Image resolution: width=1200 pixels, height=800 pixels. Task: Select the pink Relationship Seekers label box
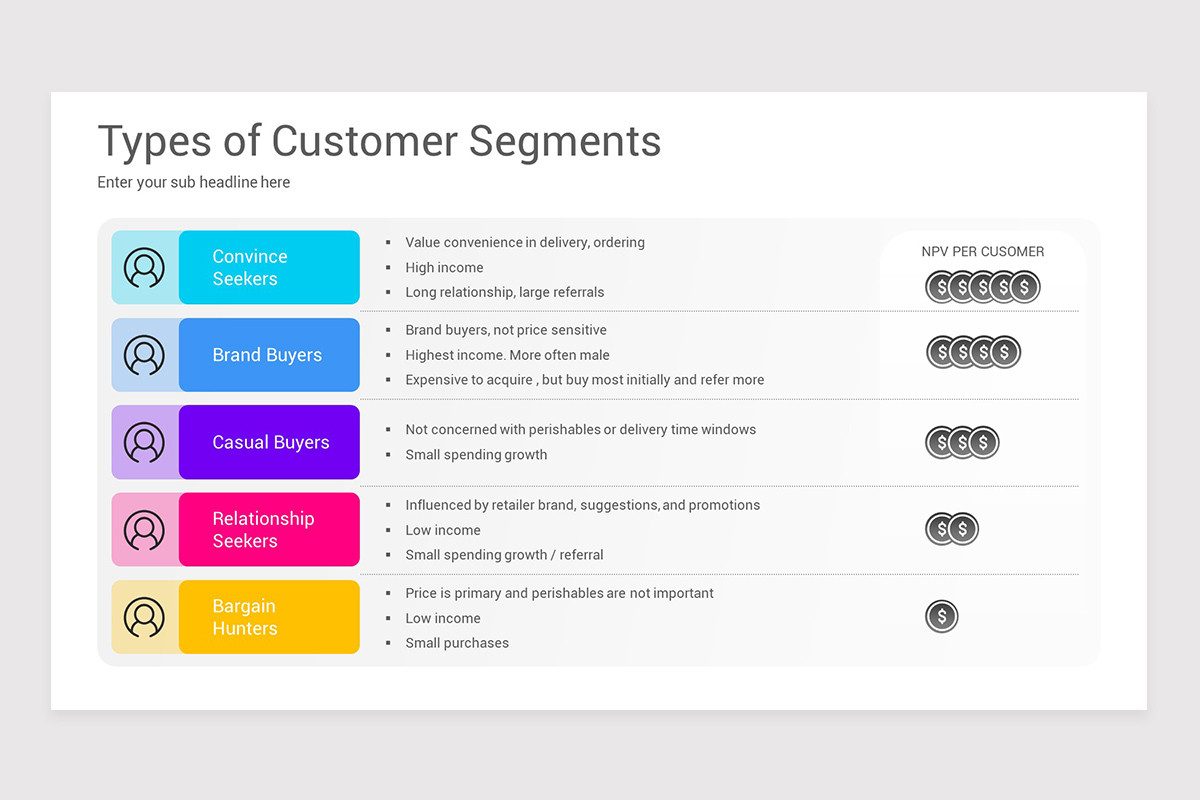click(269, 530)
